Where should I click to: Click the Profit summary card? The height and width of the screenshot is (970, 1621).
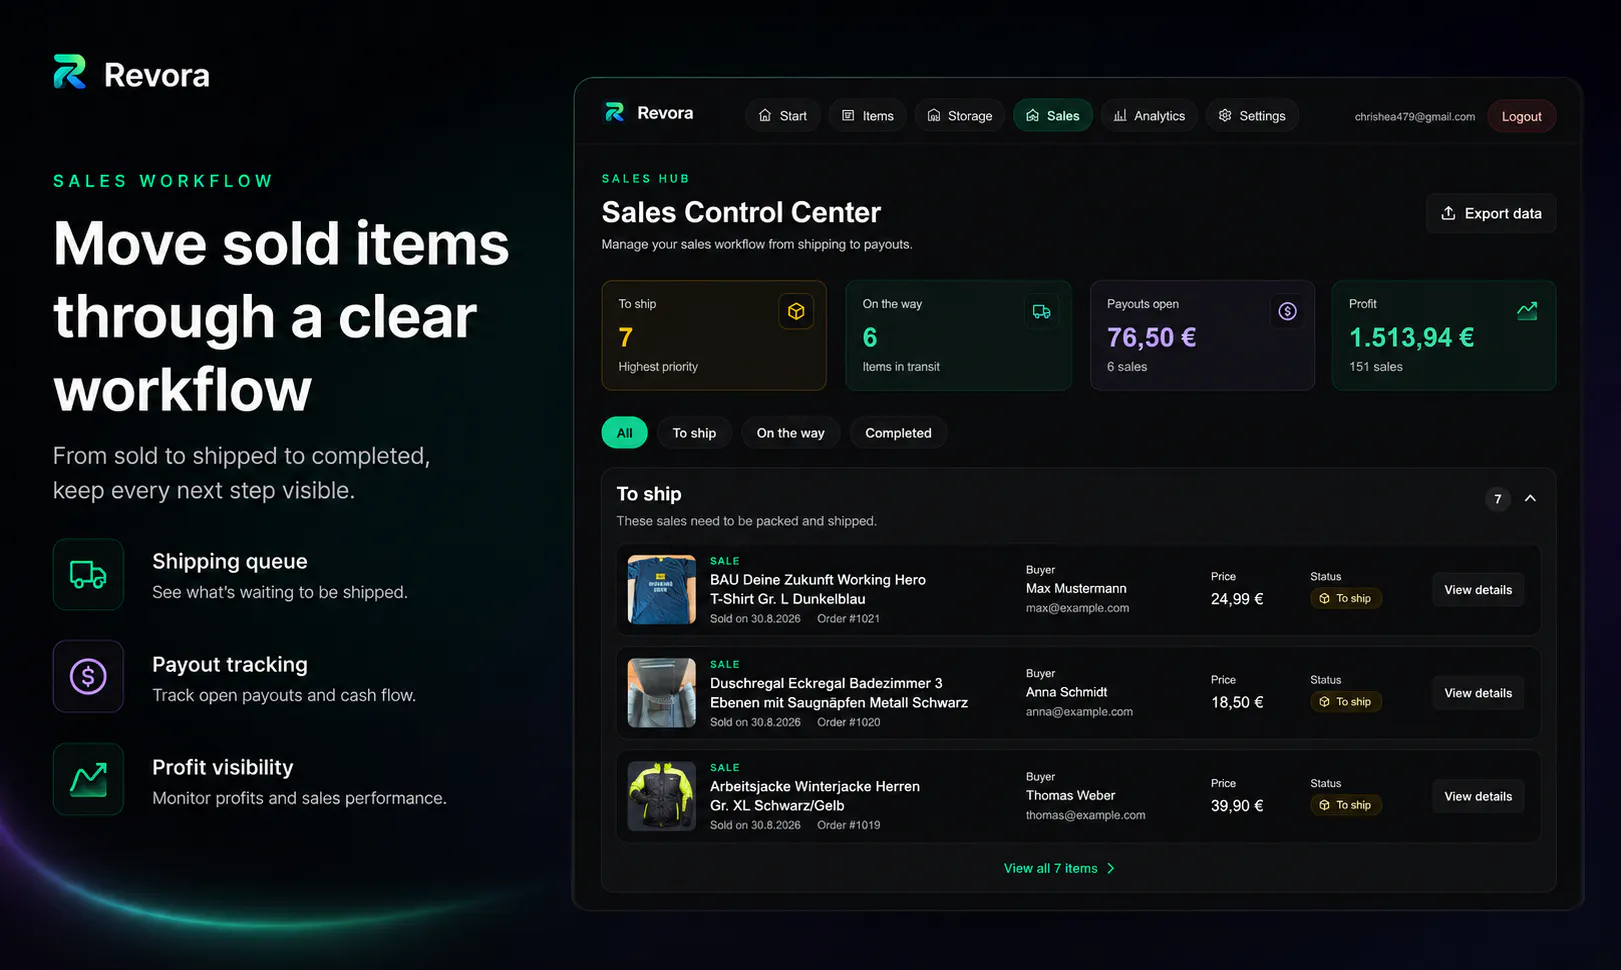[x=1444, y=335]
